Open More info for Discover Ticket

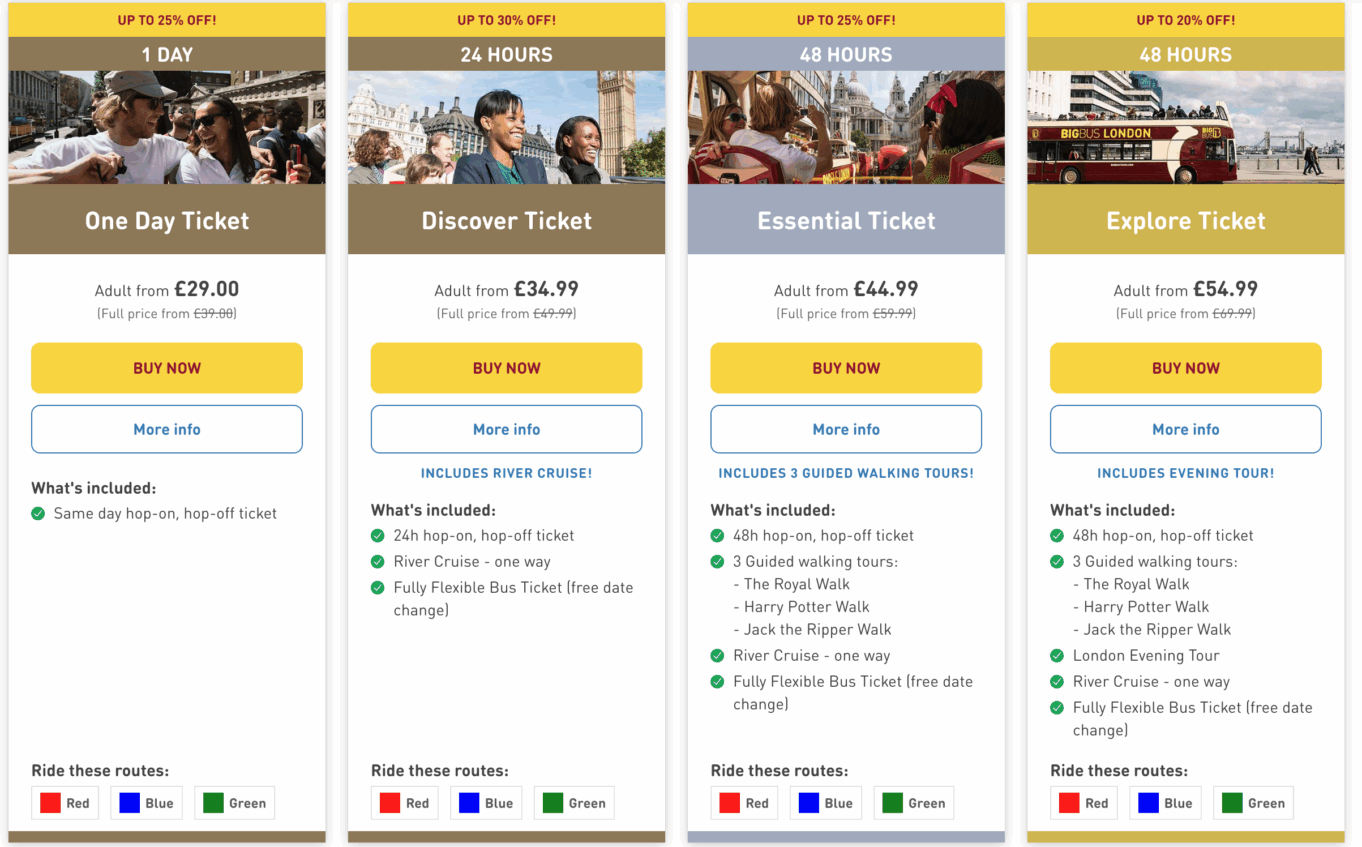(x=506, y=429)
